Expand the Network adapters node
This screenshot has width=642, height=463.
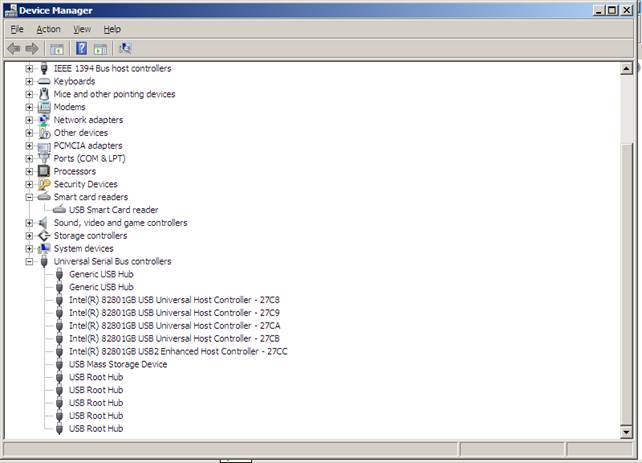[x=29, y=120]
